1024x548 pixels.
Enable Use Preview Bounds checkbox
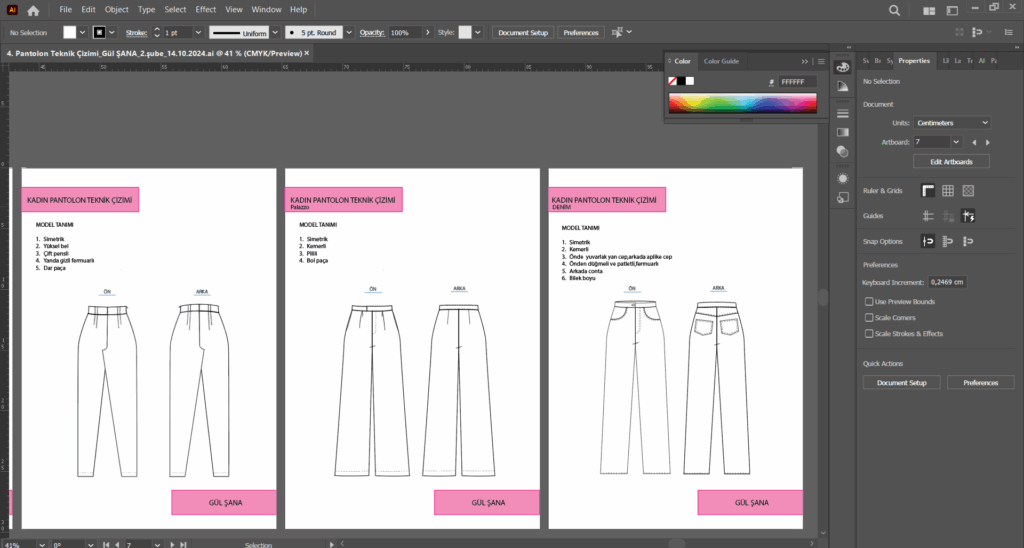click(868, 301)
